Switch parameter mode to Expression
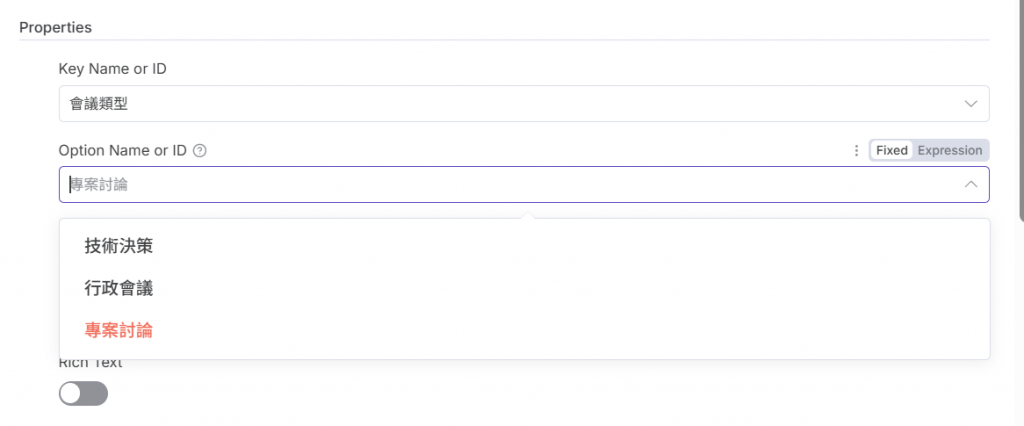Viewport: 1024px width, 426px height. tap(950, 151)
